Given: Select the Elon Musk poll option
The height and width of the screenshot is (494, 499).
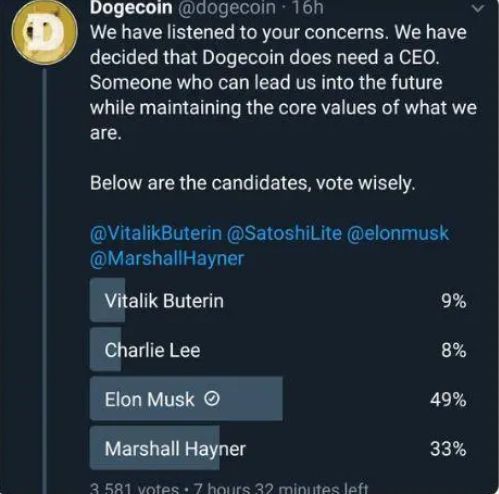Looking at the screenshot, I should click(x=278, y=399).
